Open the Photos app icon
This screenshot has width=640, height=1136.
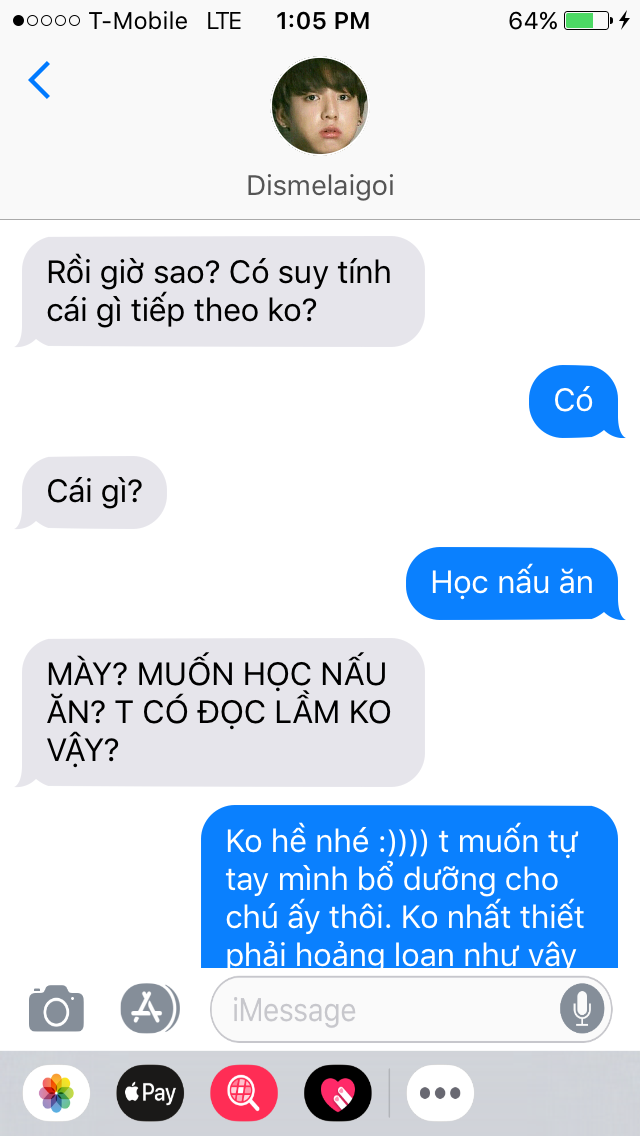[x=57, y=1093]
